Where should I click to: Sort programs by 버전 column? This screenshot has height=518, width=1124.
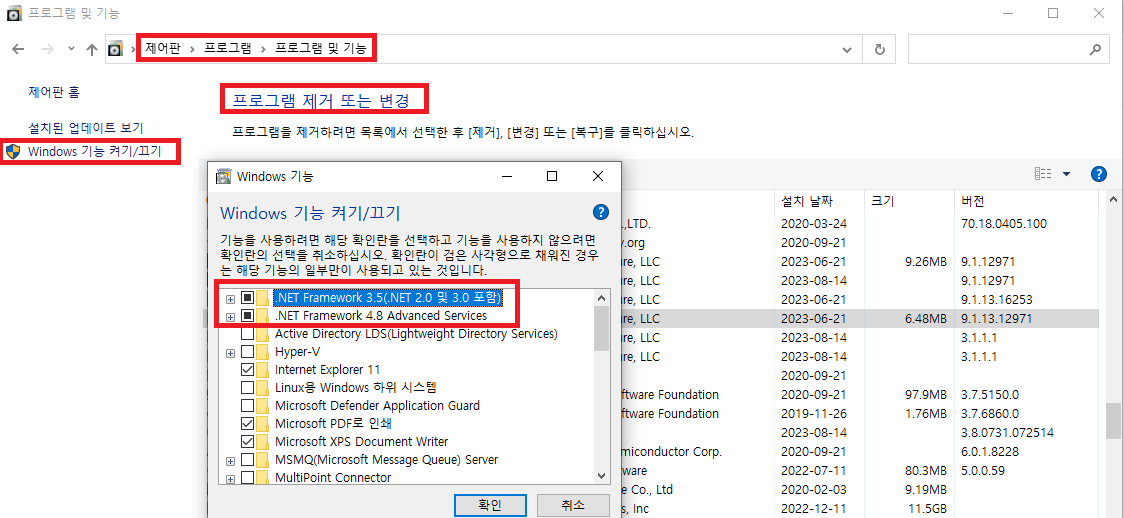point(973,201)
